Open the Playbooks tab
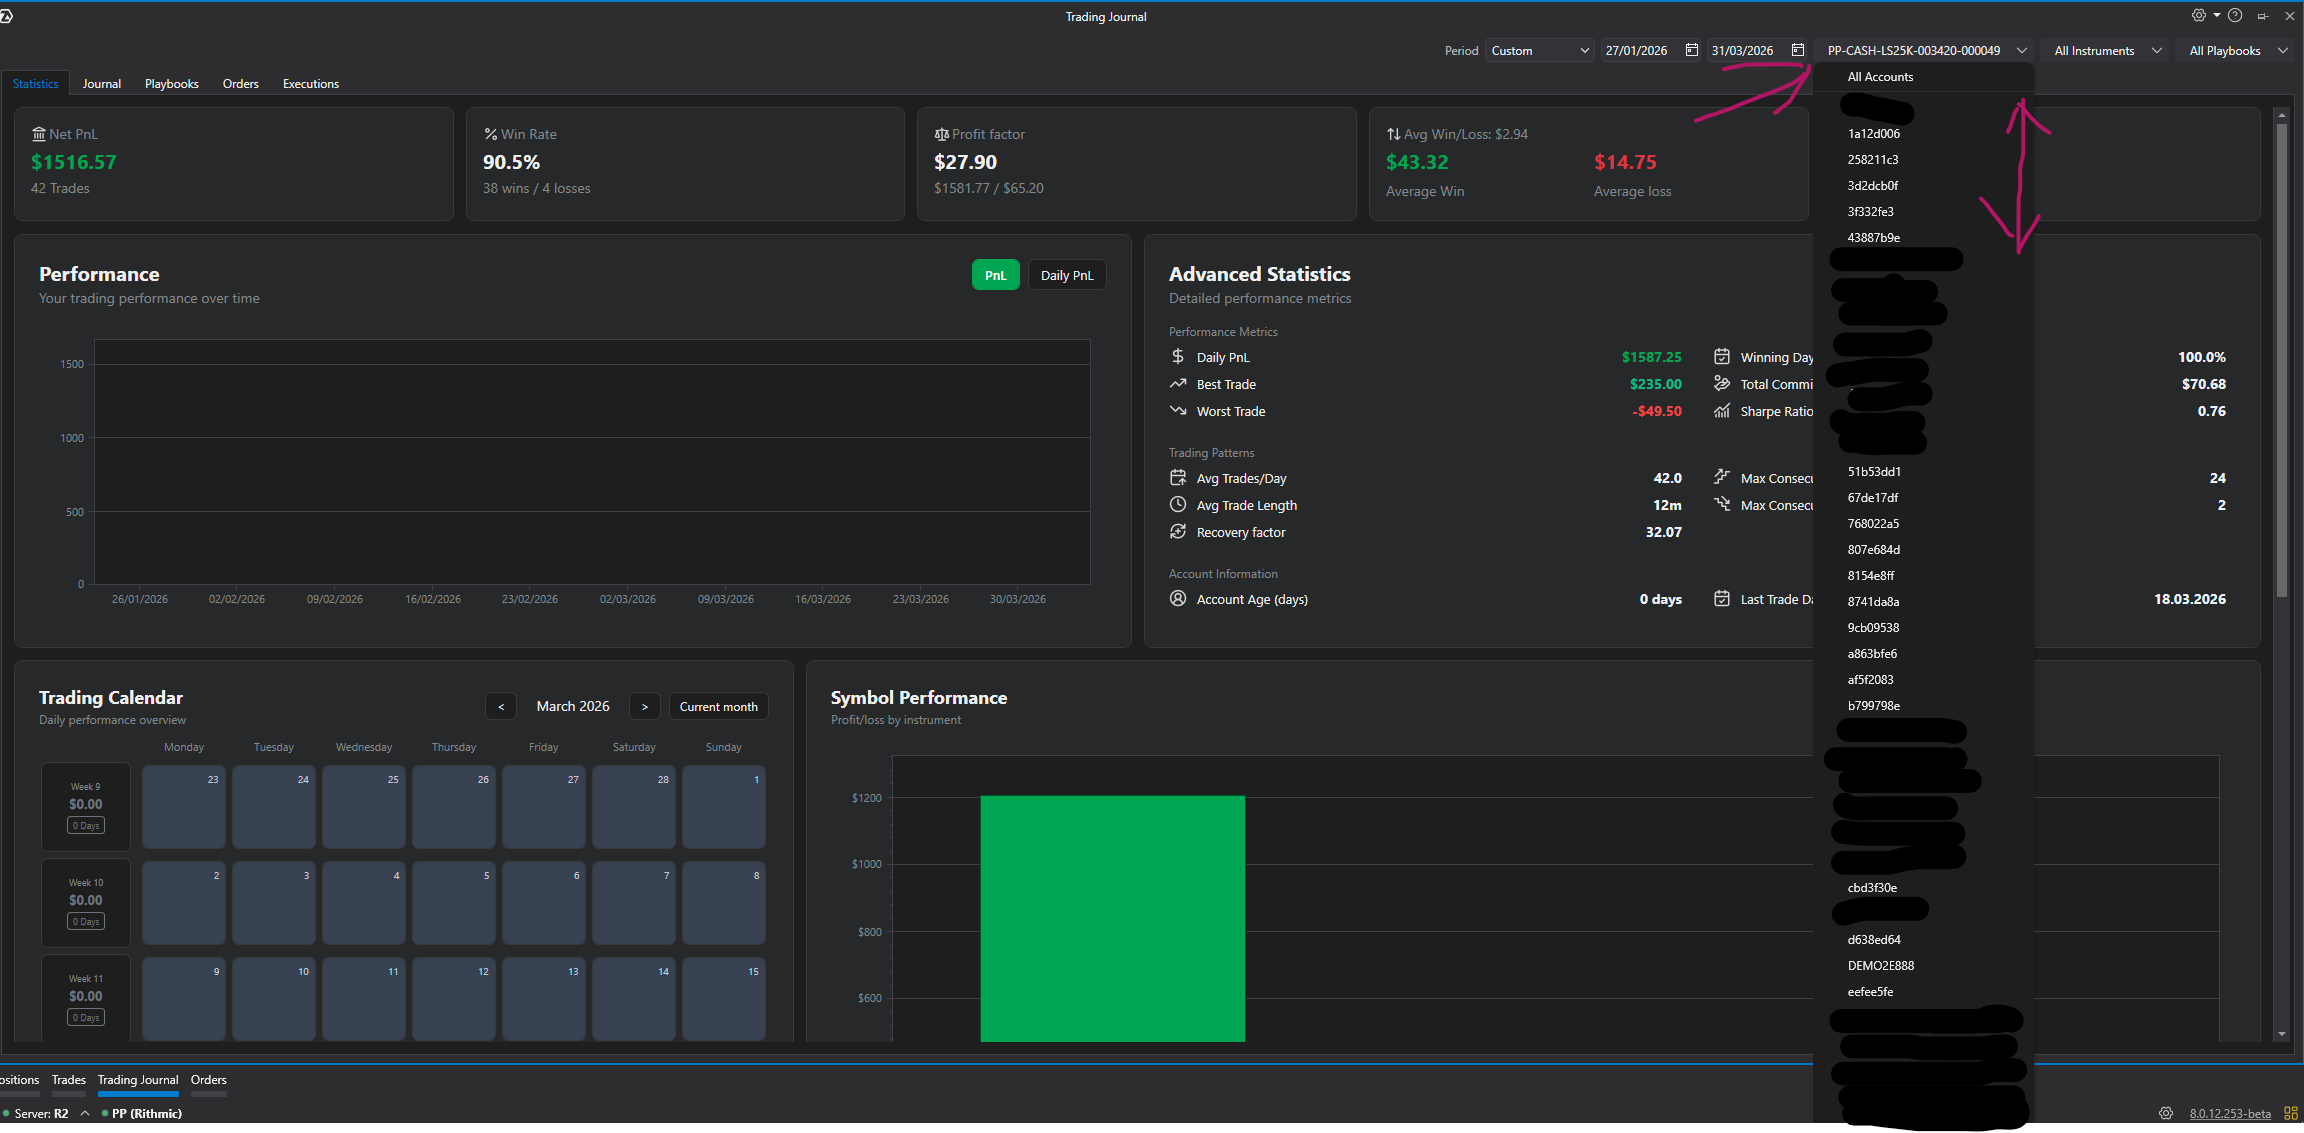 (172, 84)
